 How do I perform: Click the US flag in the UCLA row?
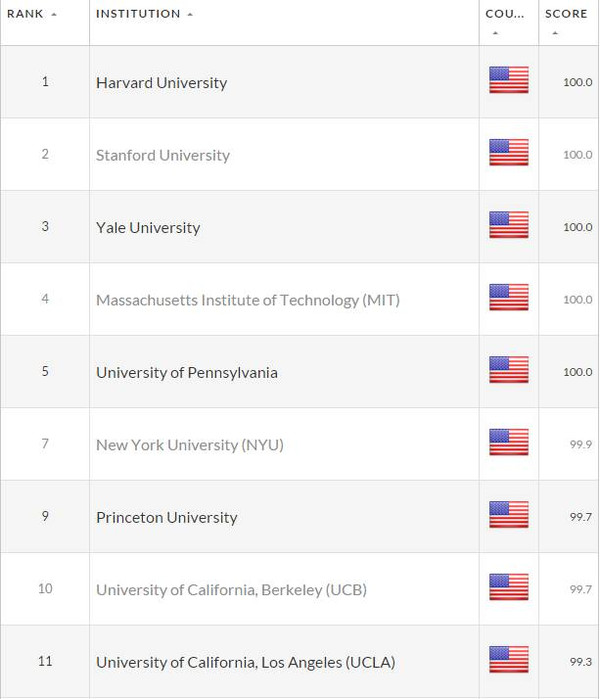coord(509,660)
